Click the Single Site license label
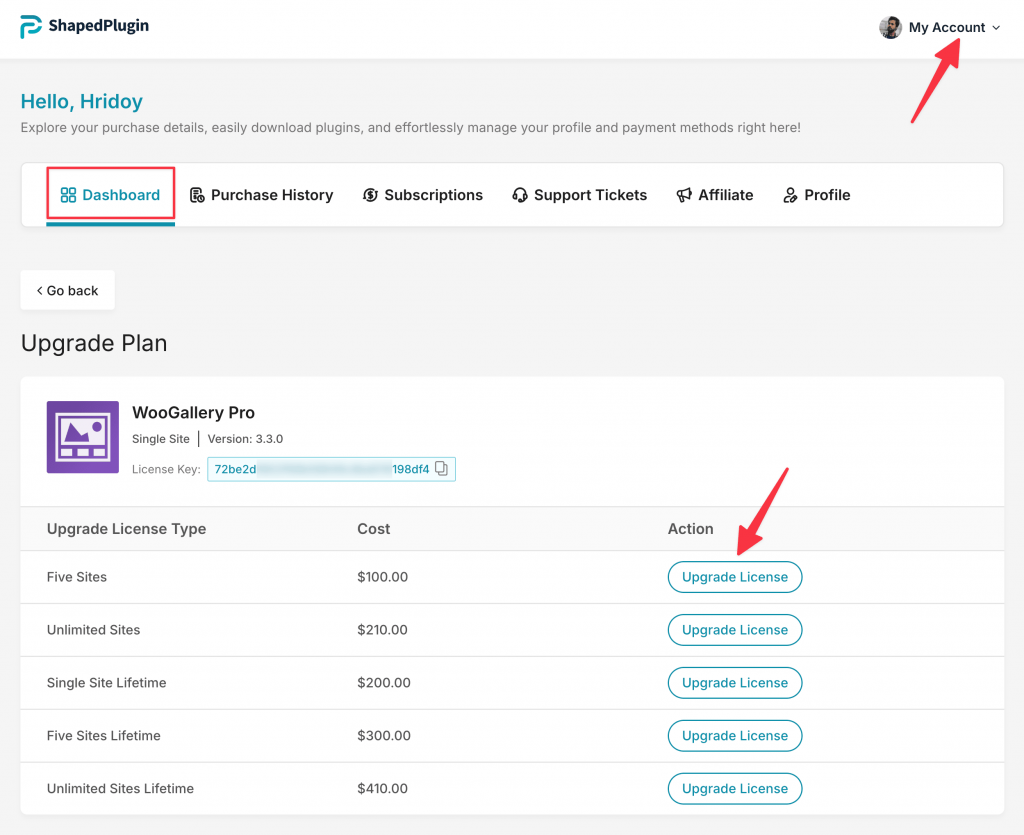Image resolution: width=1024 pixels, height=835 pixels. click(161, 439)
